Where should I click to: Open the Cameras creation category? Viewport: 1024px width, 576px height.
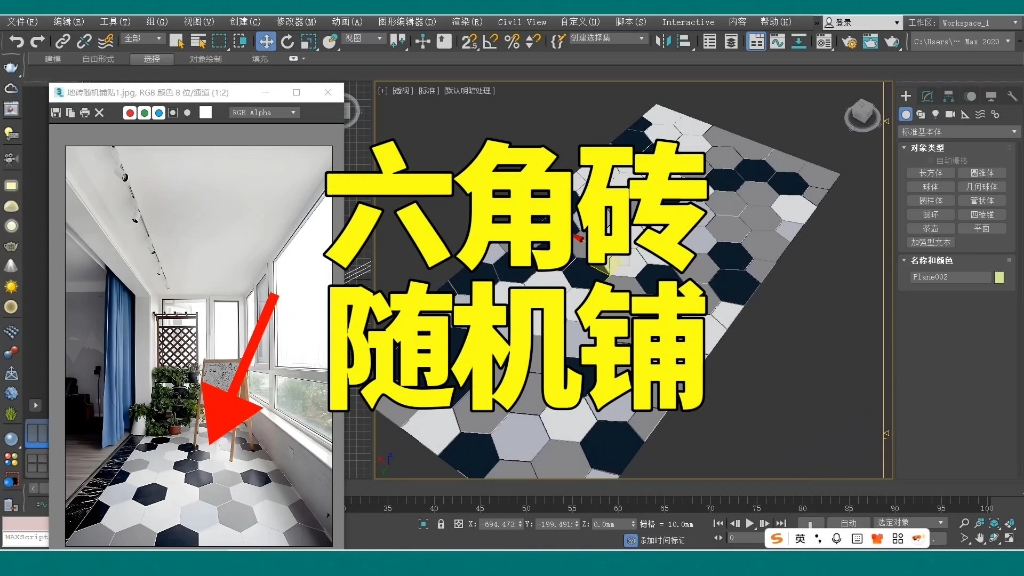tap(950, 115)
